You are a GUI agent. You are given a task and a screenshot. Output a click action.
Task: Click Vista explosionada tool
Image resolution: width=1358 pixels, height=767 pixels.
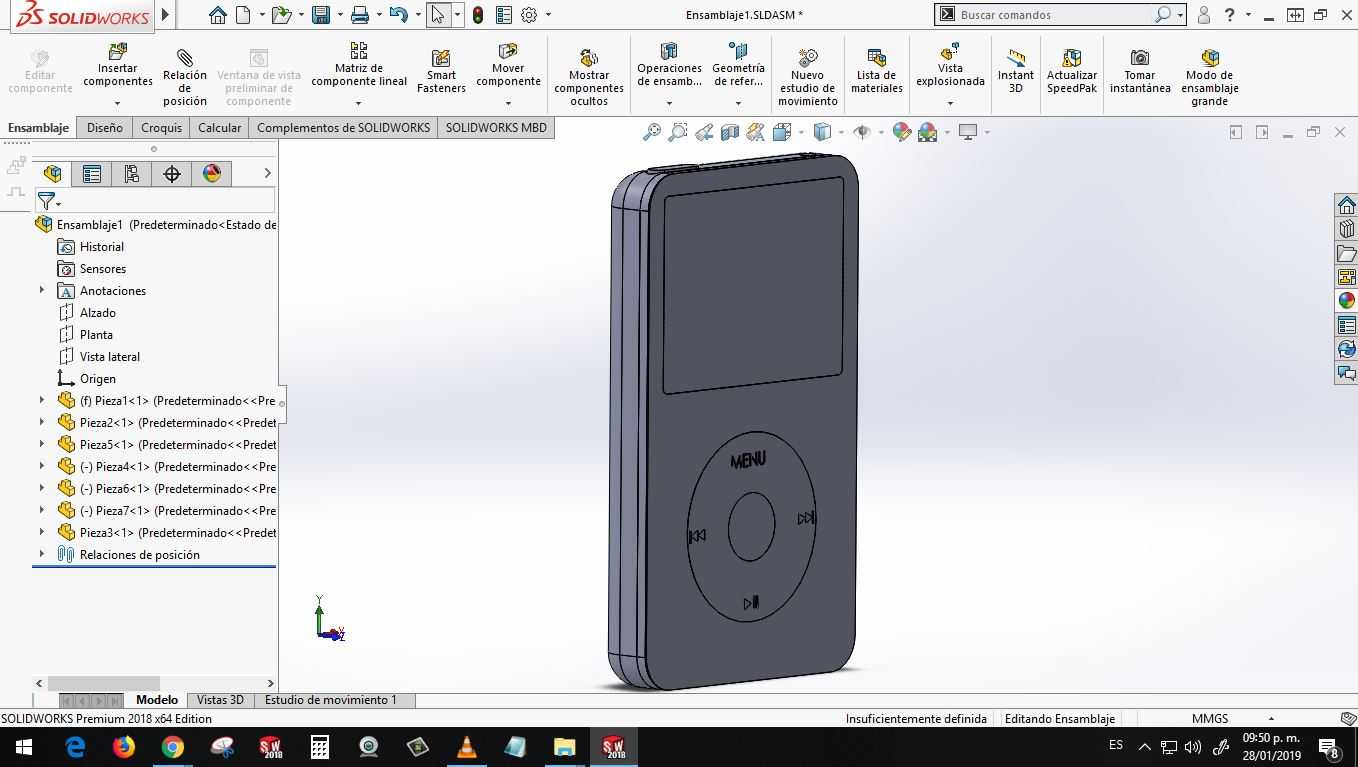tap(950, 65)
